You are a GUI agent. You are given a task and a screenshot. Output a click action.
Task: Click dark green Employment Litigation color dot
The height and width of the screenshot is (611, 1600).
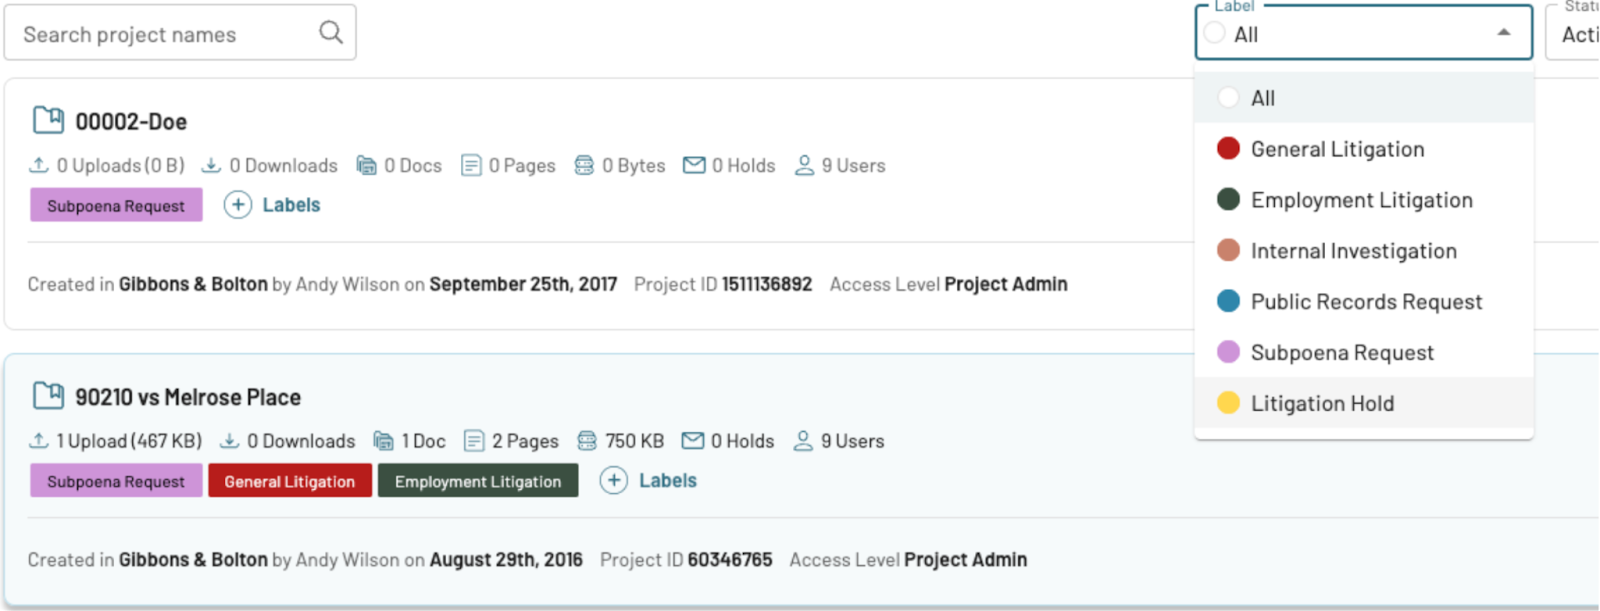tap(1228, 200)
